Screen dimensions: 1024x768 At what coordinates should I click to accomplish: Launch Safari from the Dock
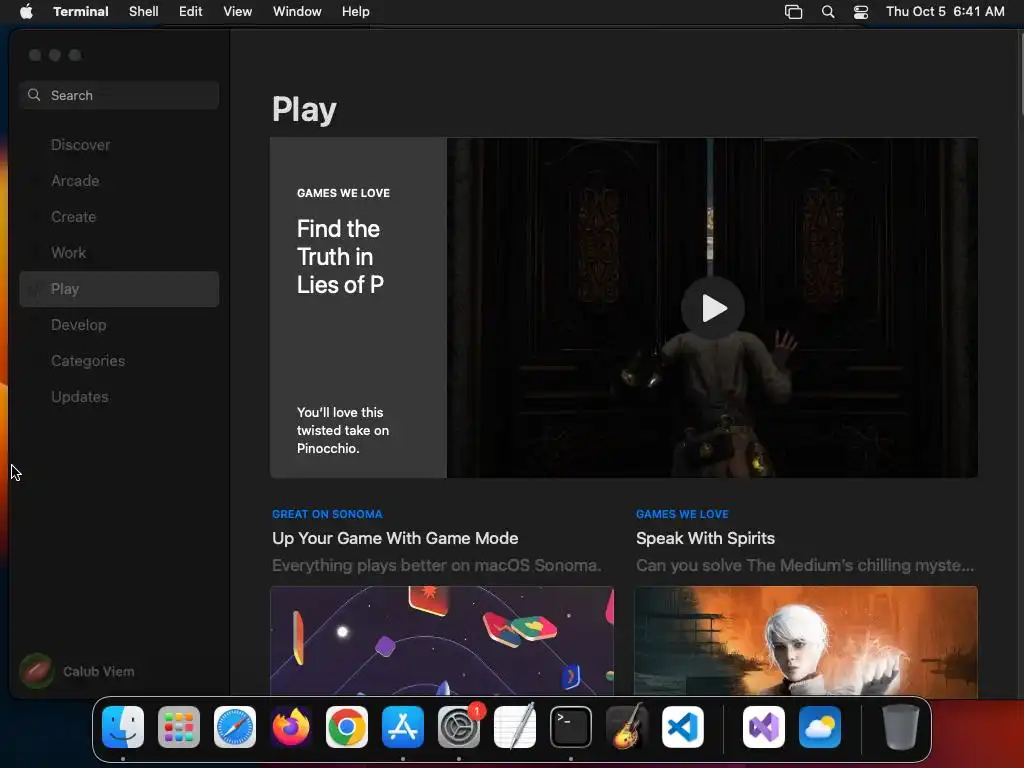235,727
